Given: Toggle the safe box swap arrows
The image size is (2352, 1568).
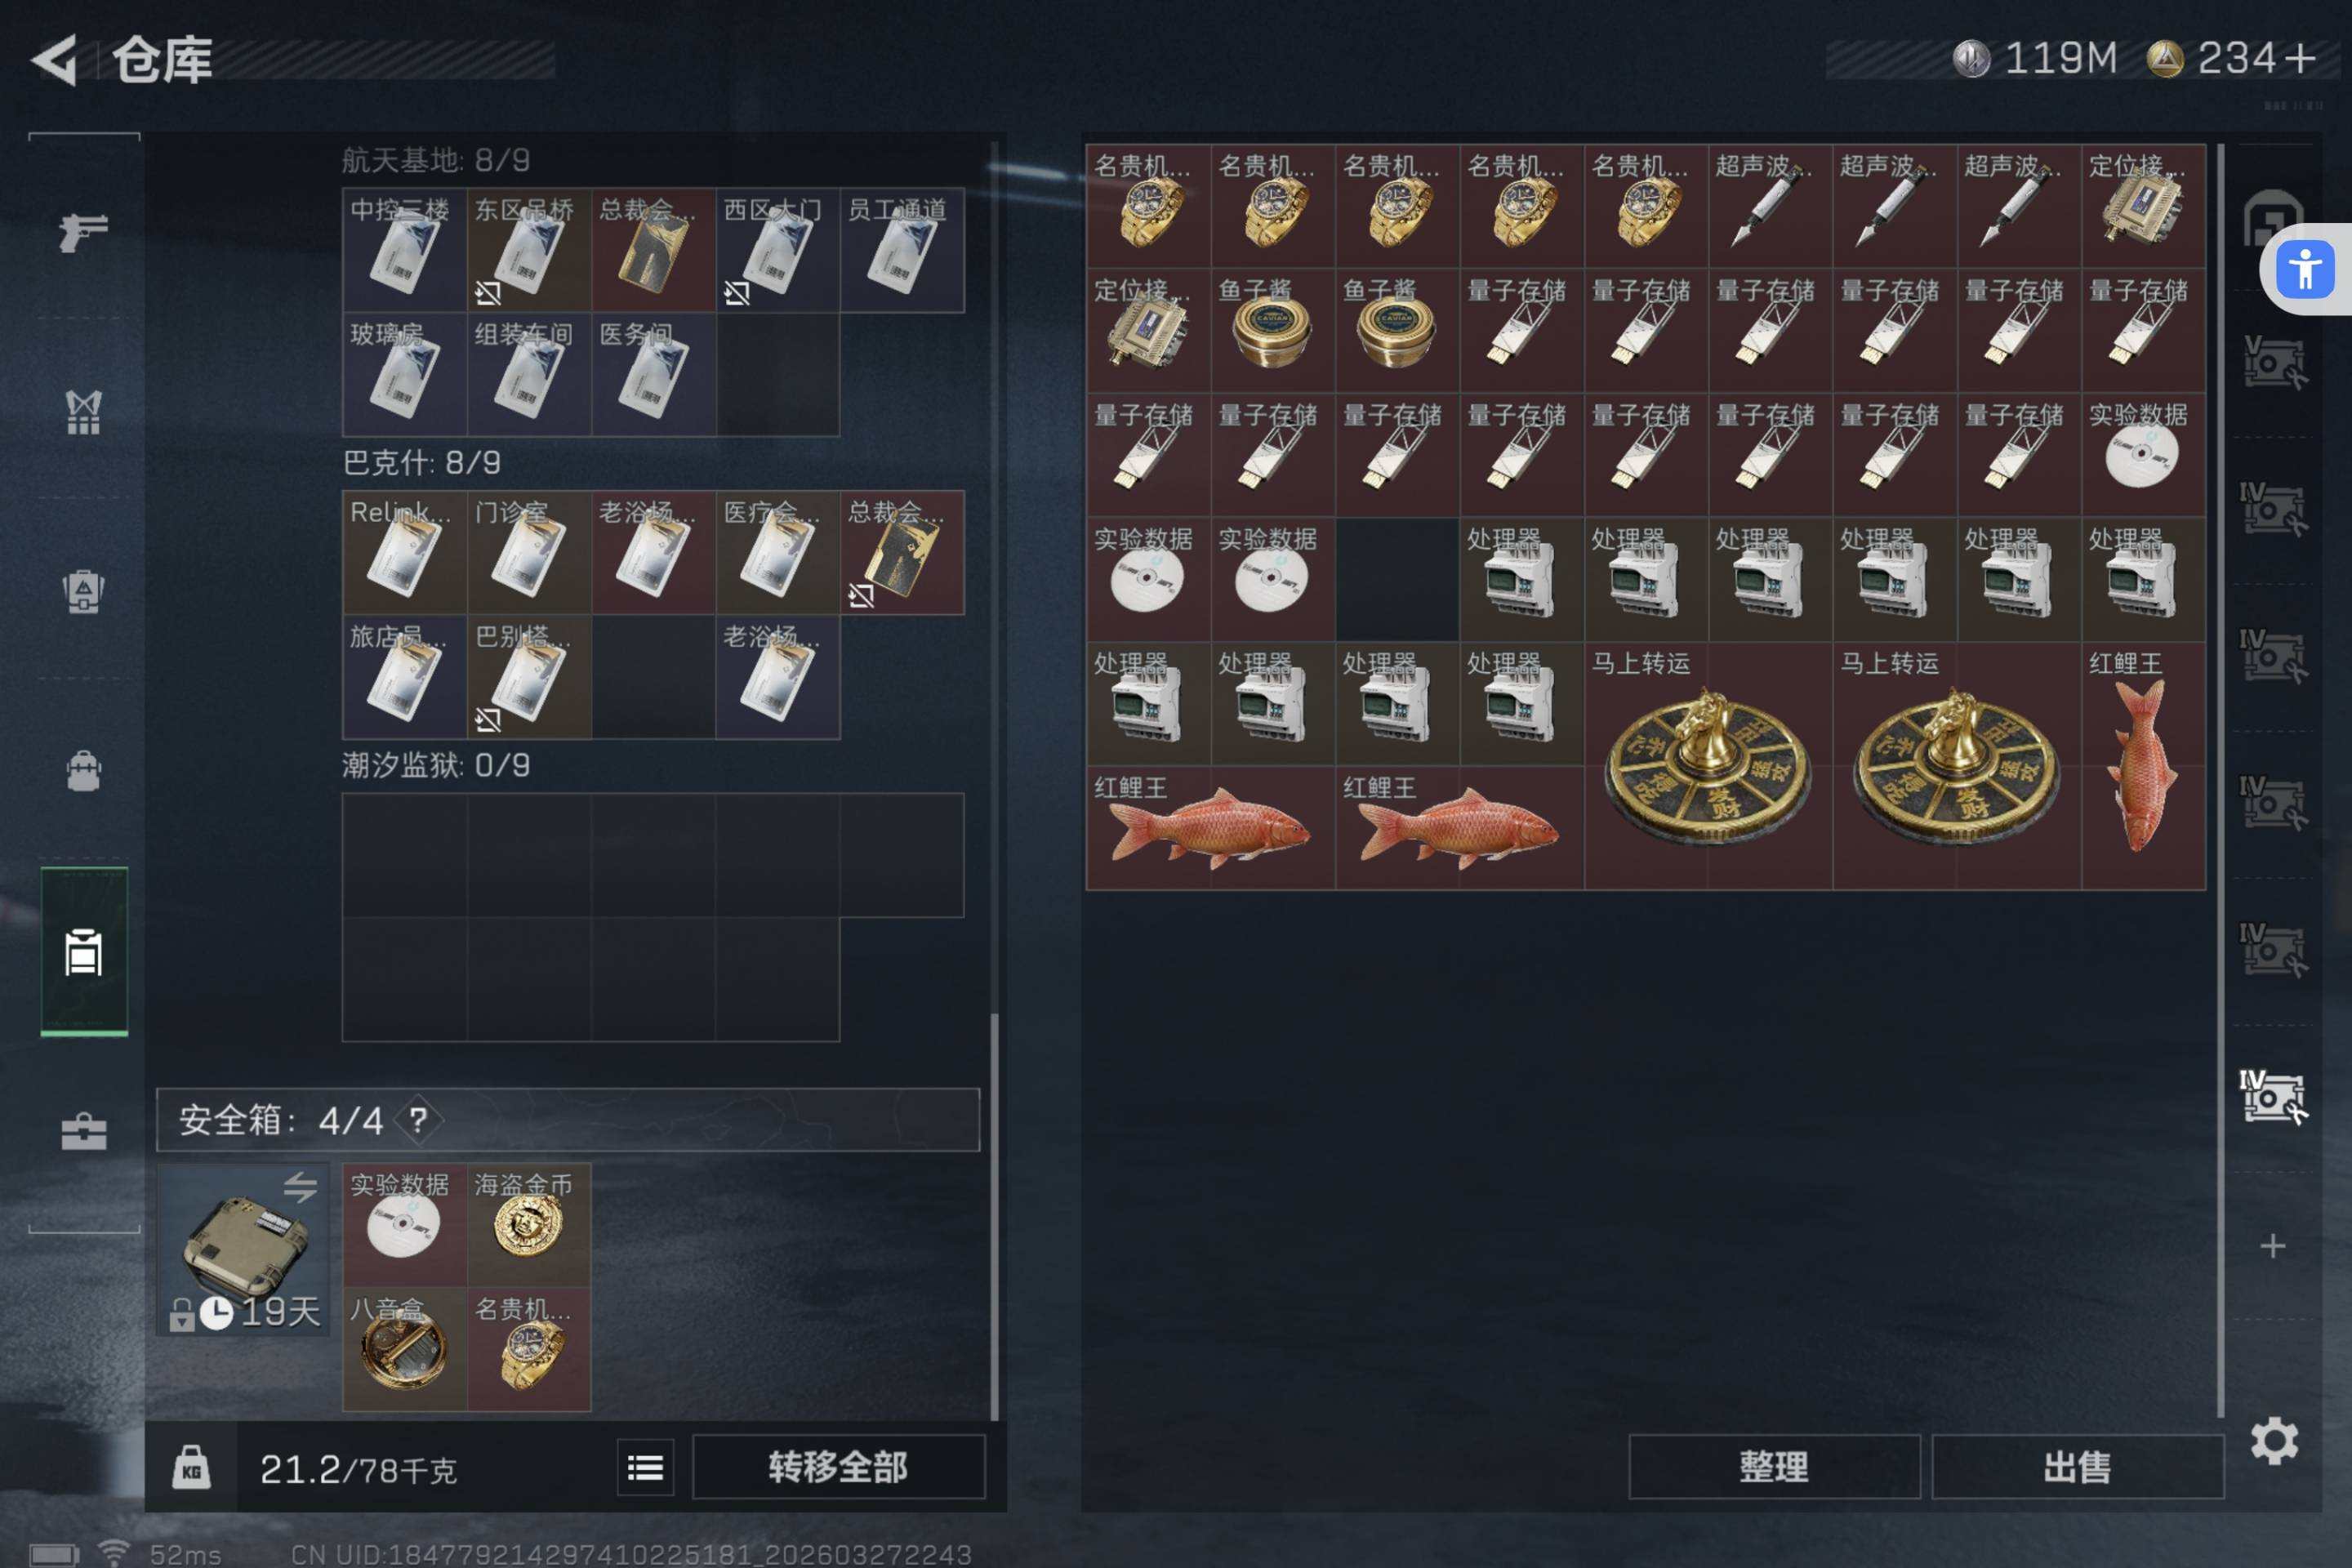Looking at the screenshot, I should coord(300,1187).
